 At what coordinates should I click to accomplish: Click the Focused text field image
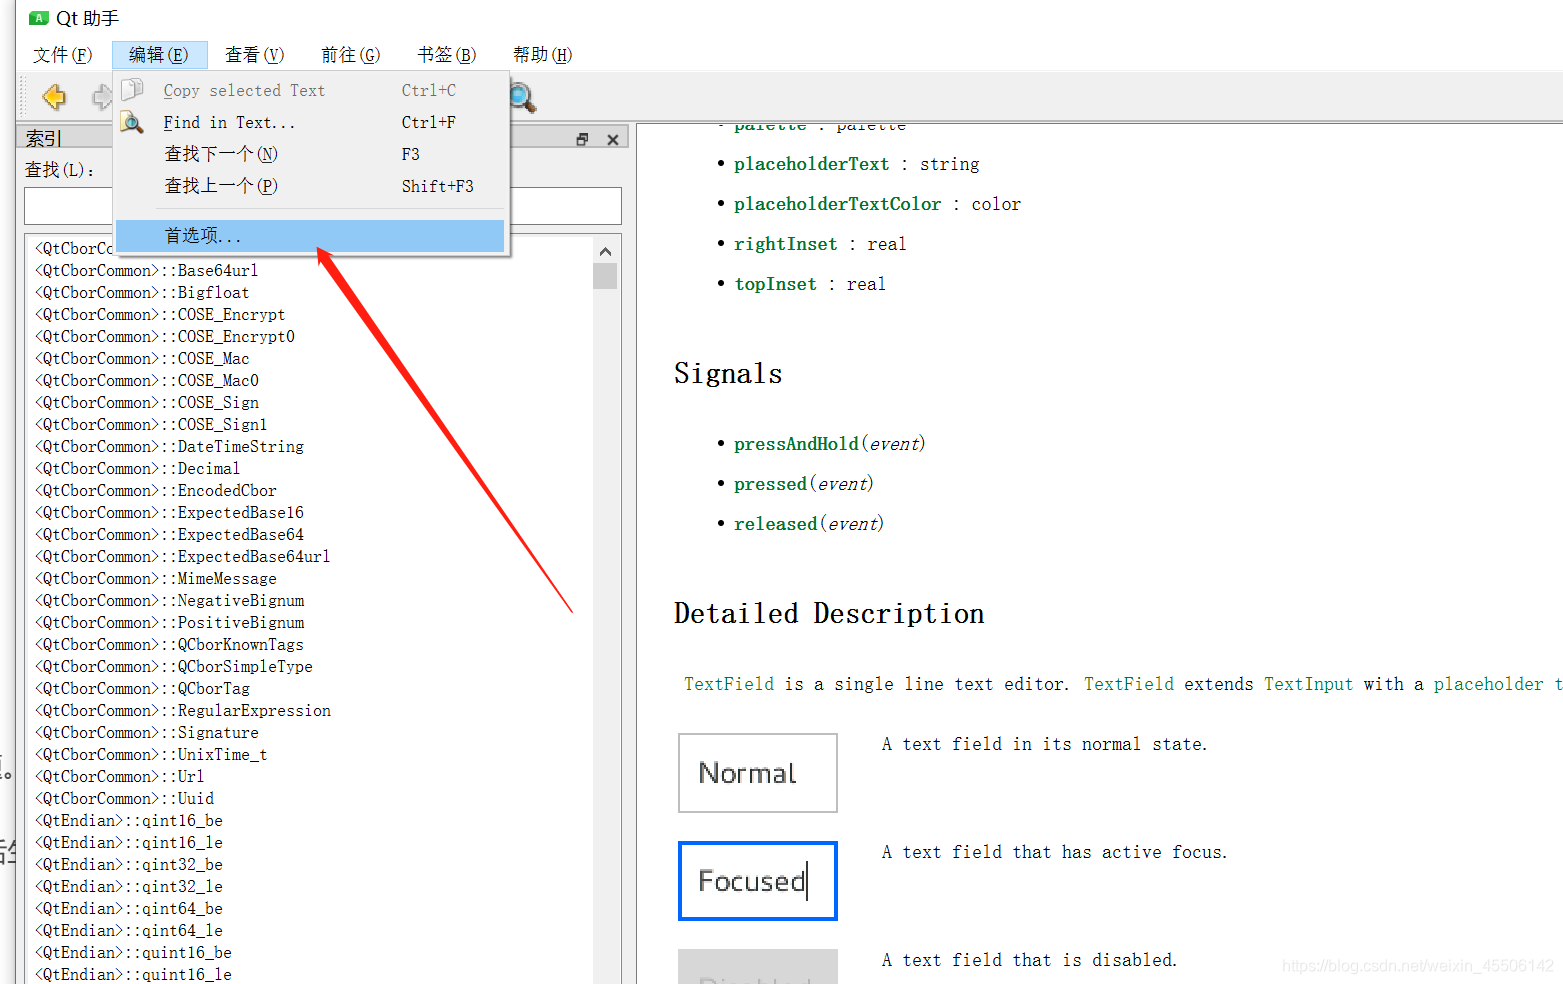758,881
